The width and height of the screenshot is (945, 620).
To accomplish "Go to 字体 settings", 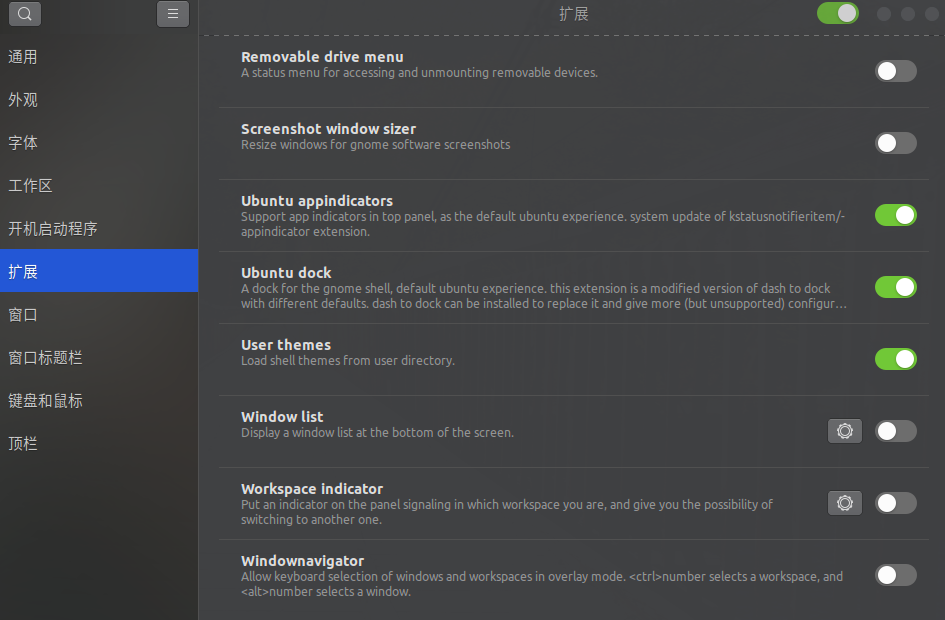I will click(99, 143).
